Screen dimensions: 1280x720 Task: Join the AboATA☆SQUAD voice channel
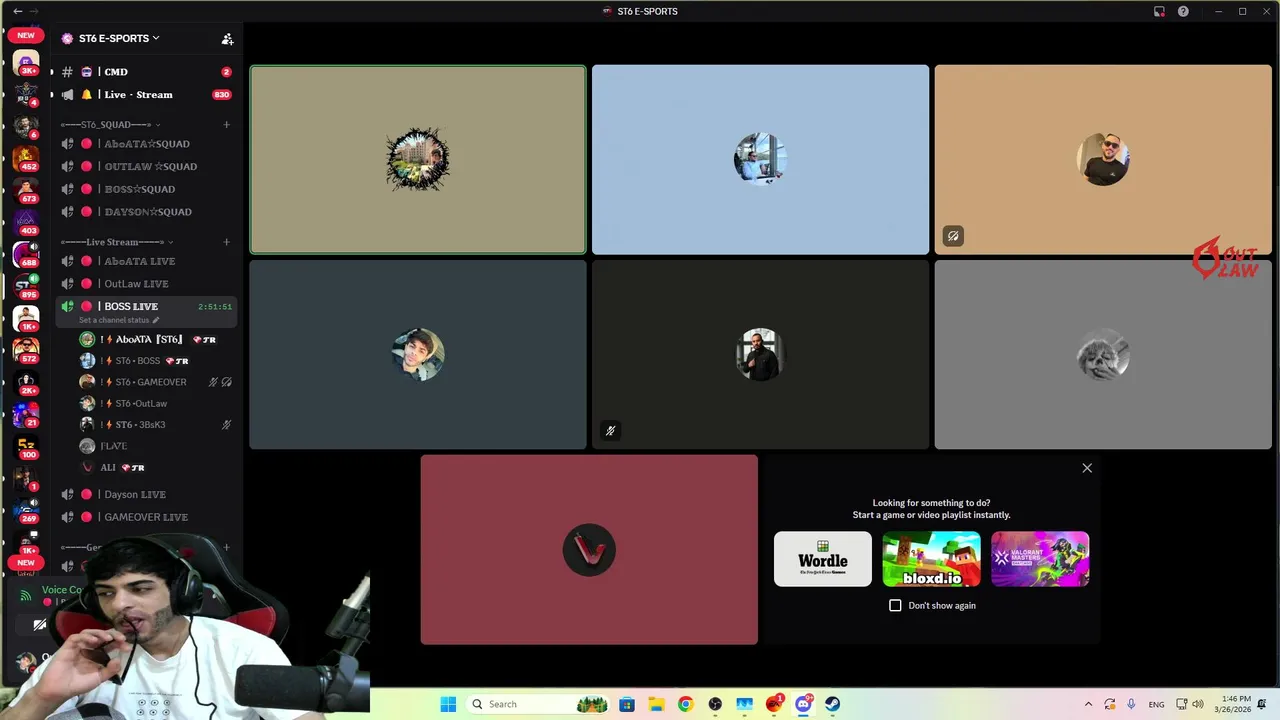(x=146, y=144)
